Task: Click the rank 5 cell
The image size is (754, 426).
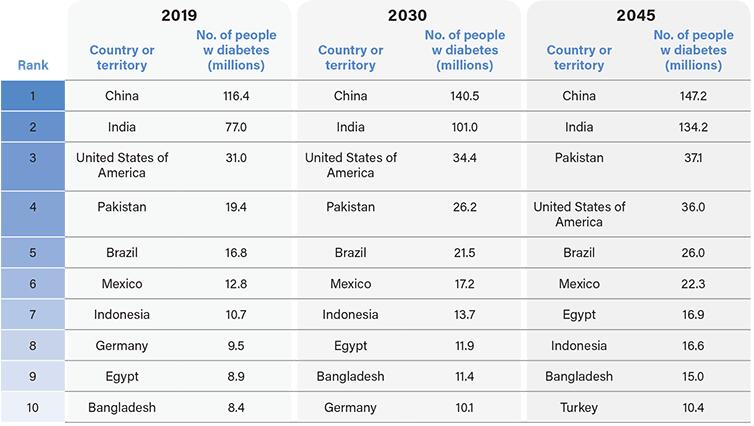Action: pyautogui.click(x=33, y=252)
